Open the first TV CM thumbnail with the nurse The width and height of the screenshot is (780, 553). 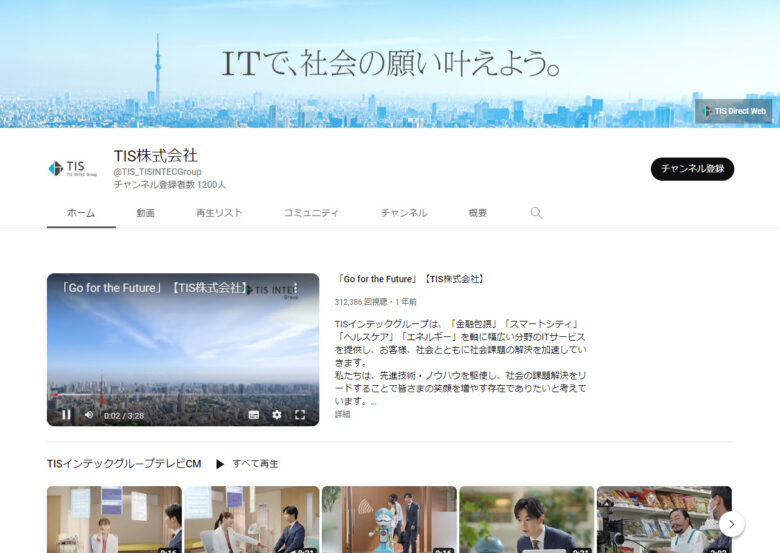coord(114,520)
